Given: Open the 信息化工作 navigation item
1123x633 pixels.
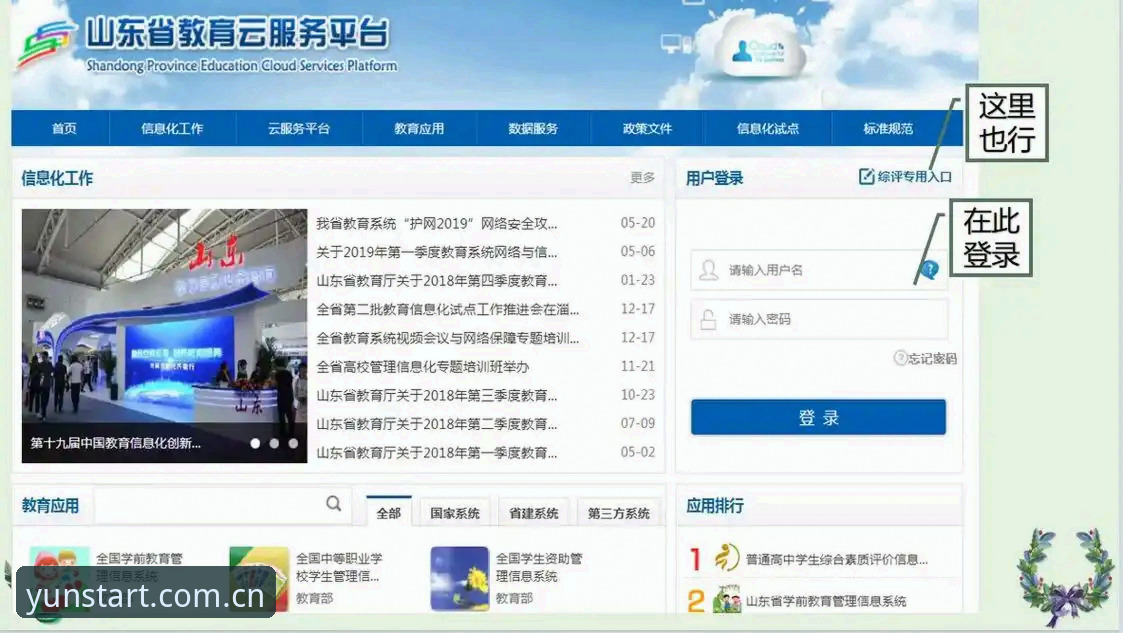Looking at the screenshot, I should 172,129.
